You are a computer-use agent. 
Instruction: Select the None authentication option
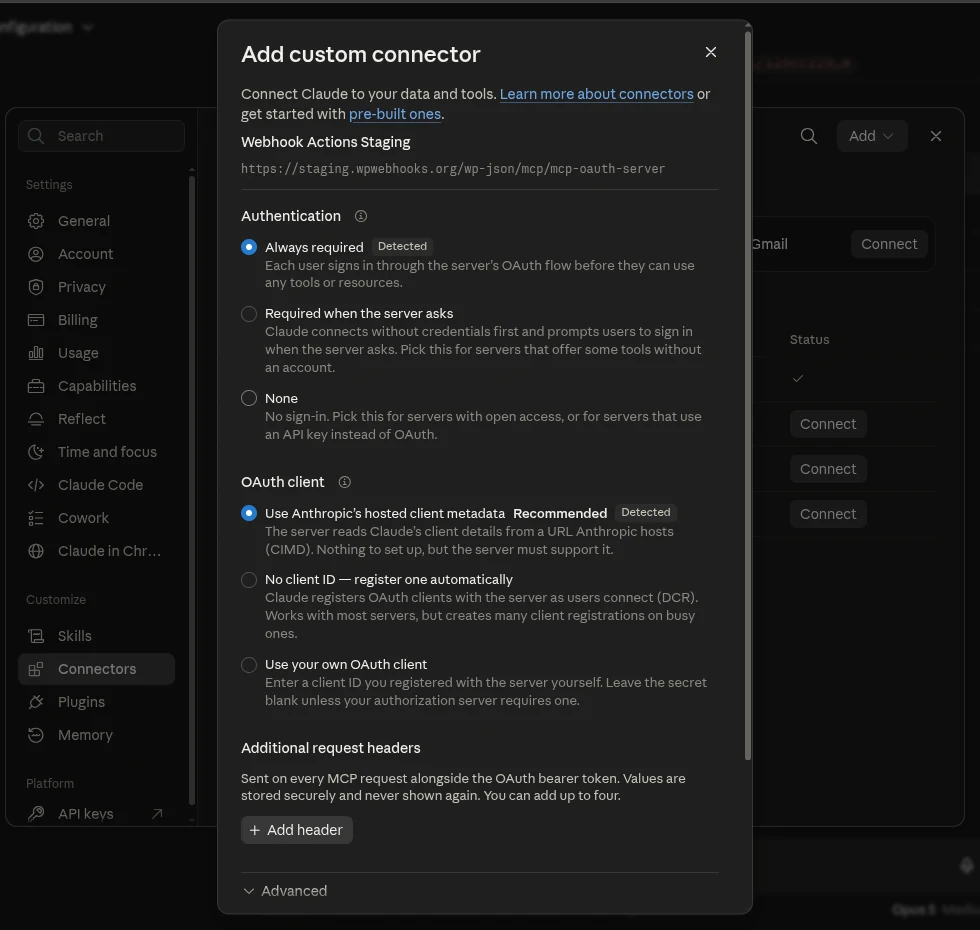click(249, 399)
